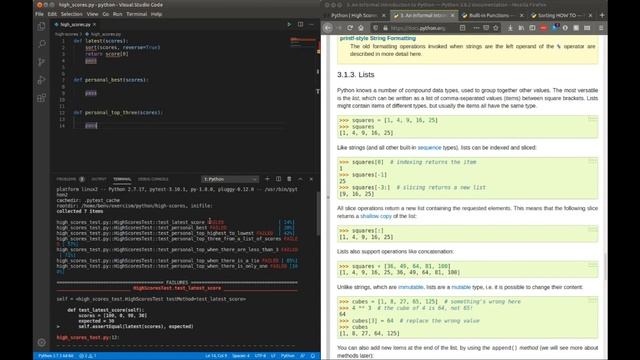Open Source Control view in VS Code
640x360 pixels.
click(41, 62)
